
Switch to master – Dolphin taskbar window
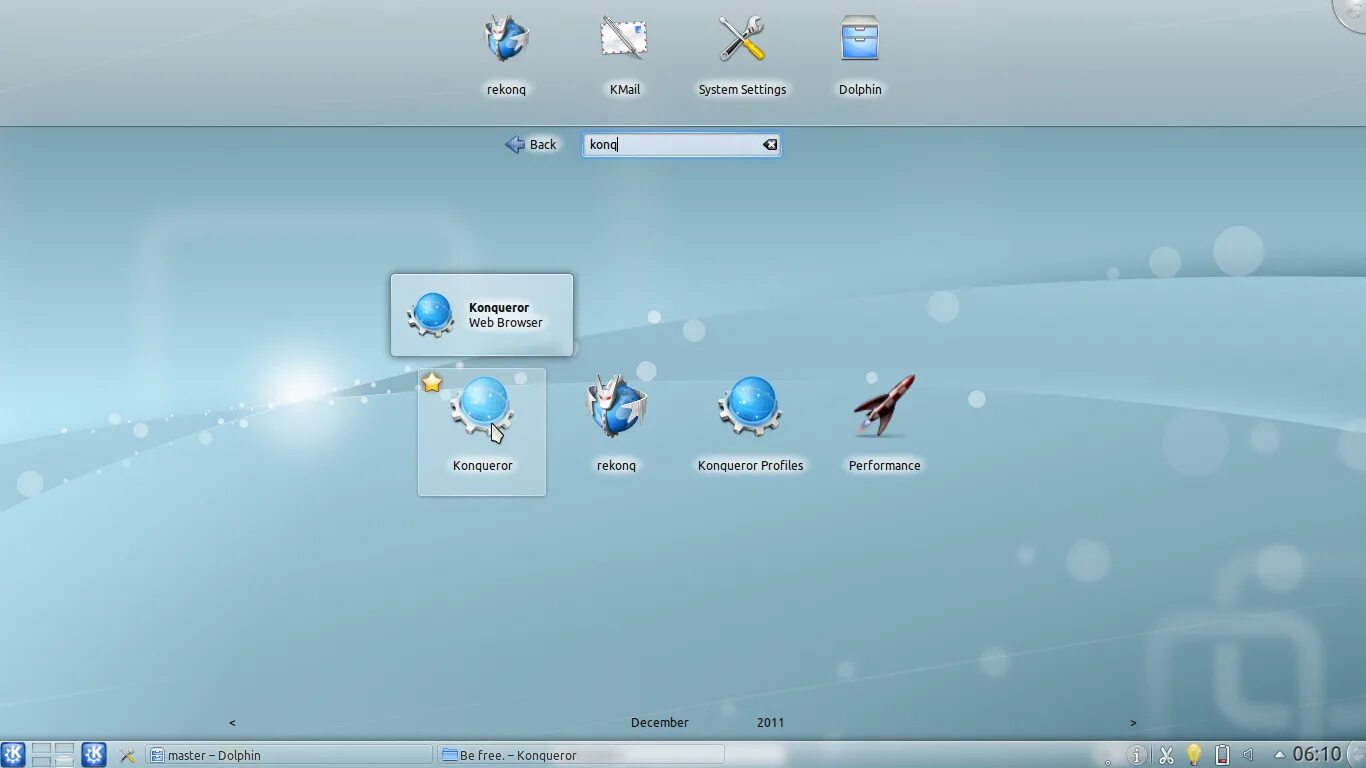[289, 755]
